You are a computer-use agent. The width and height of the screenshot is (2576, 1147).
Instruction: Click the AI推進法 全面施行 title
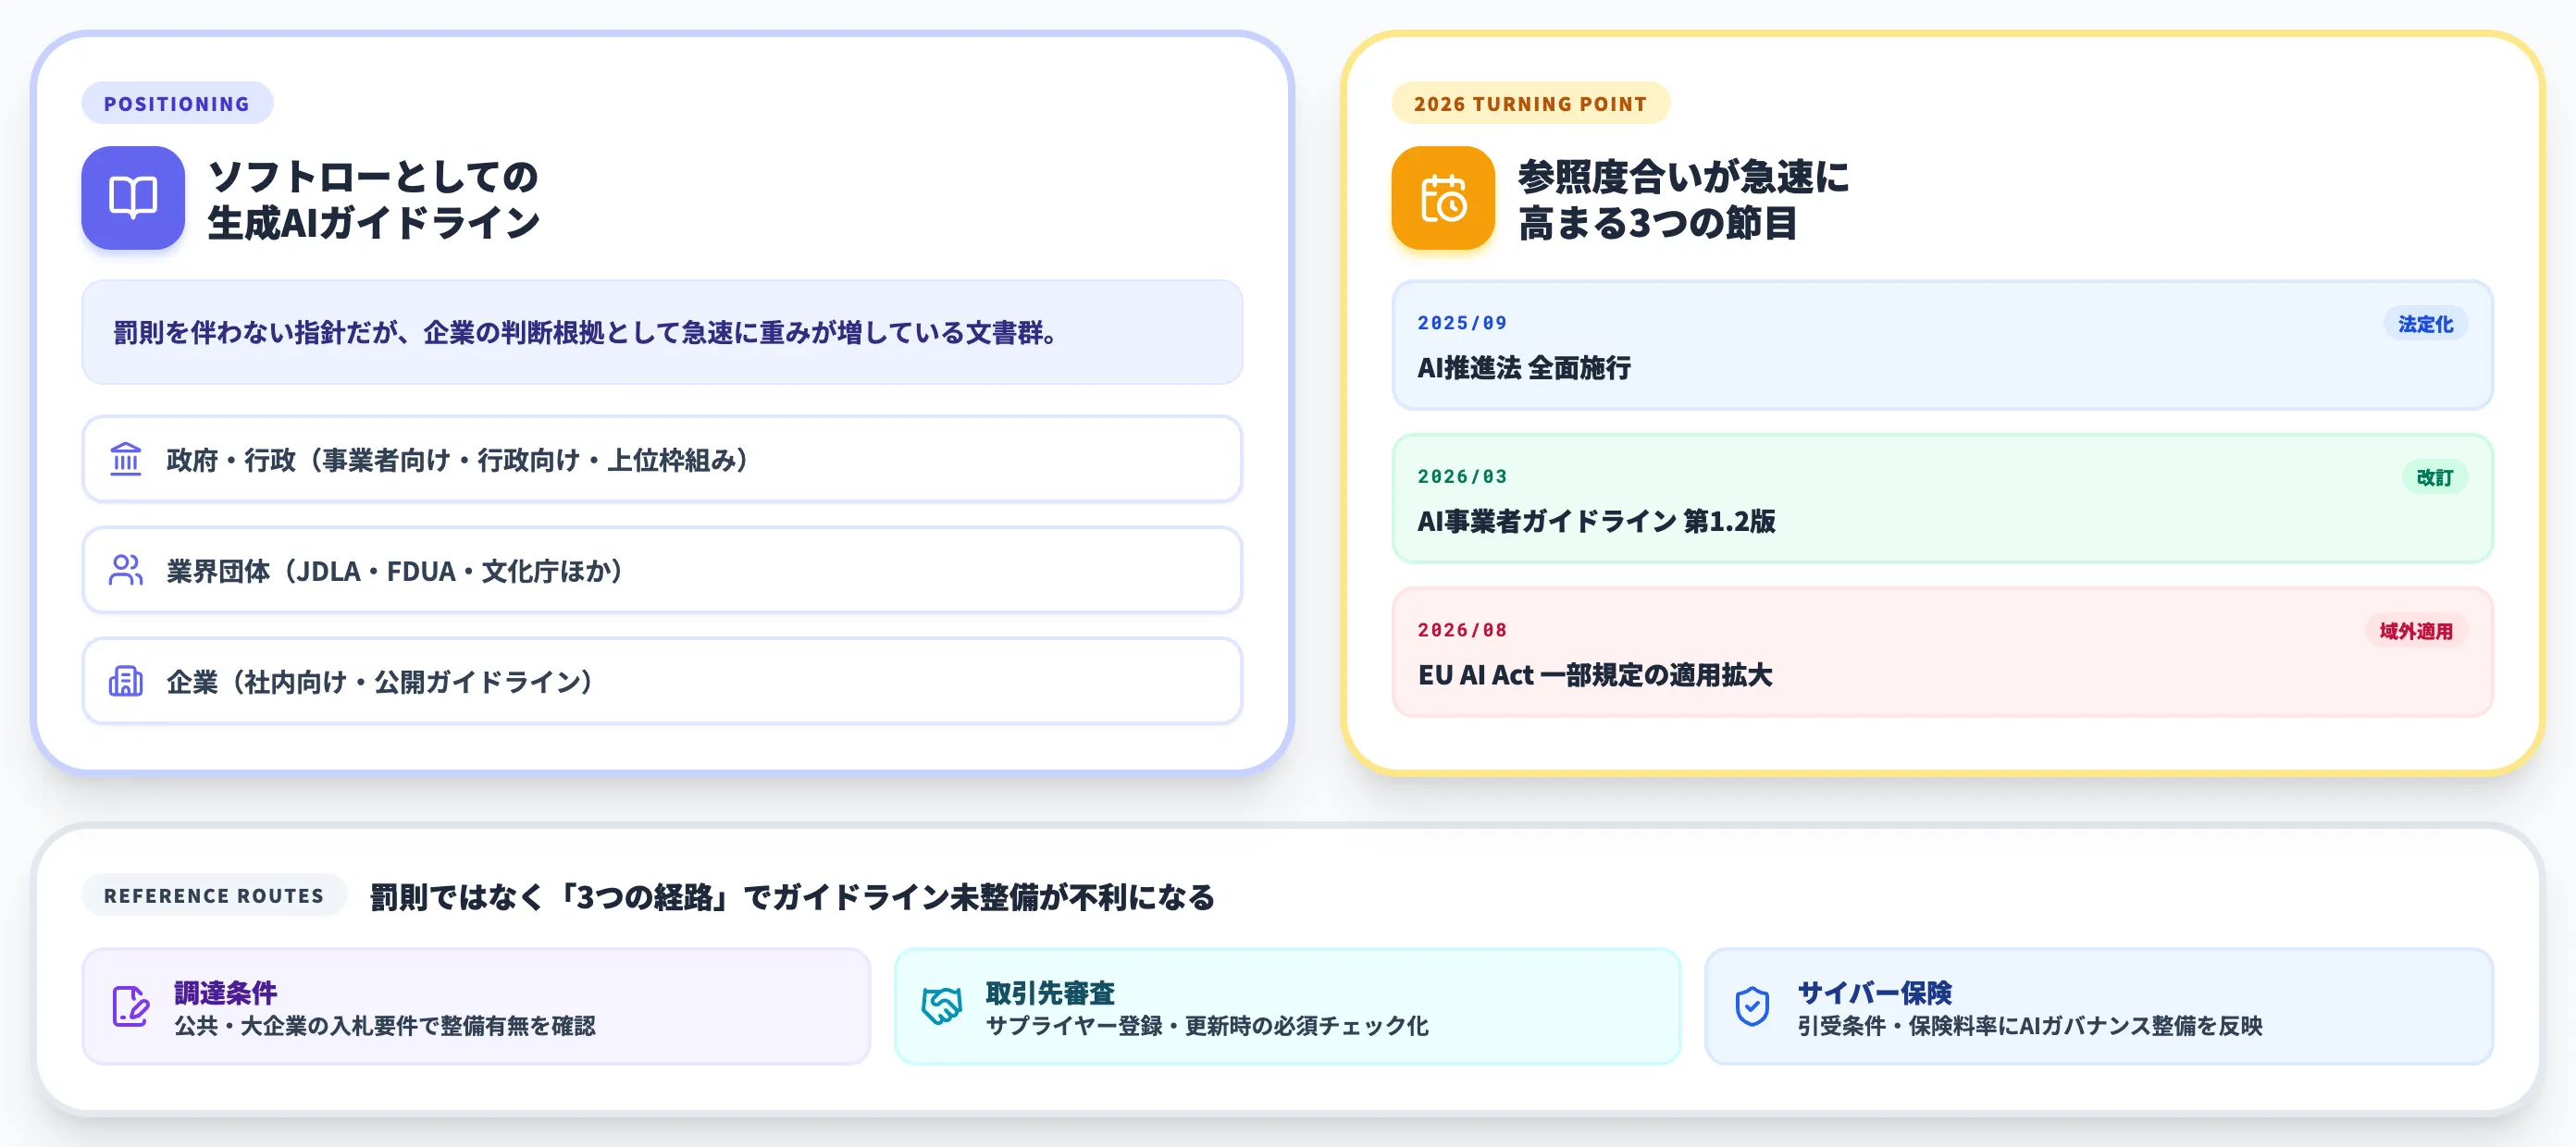click(1524, 368)
